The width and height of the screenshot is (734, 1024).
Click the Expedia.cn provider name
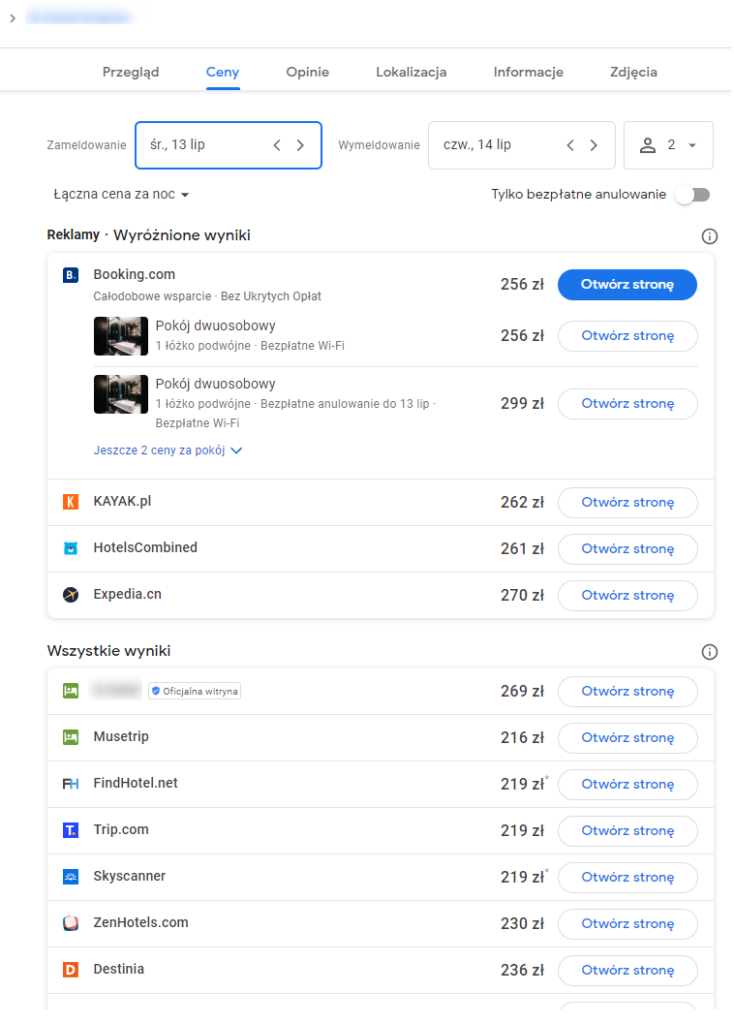point(127,594)
